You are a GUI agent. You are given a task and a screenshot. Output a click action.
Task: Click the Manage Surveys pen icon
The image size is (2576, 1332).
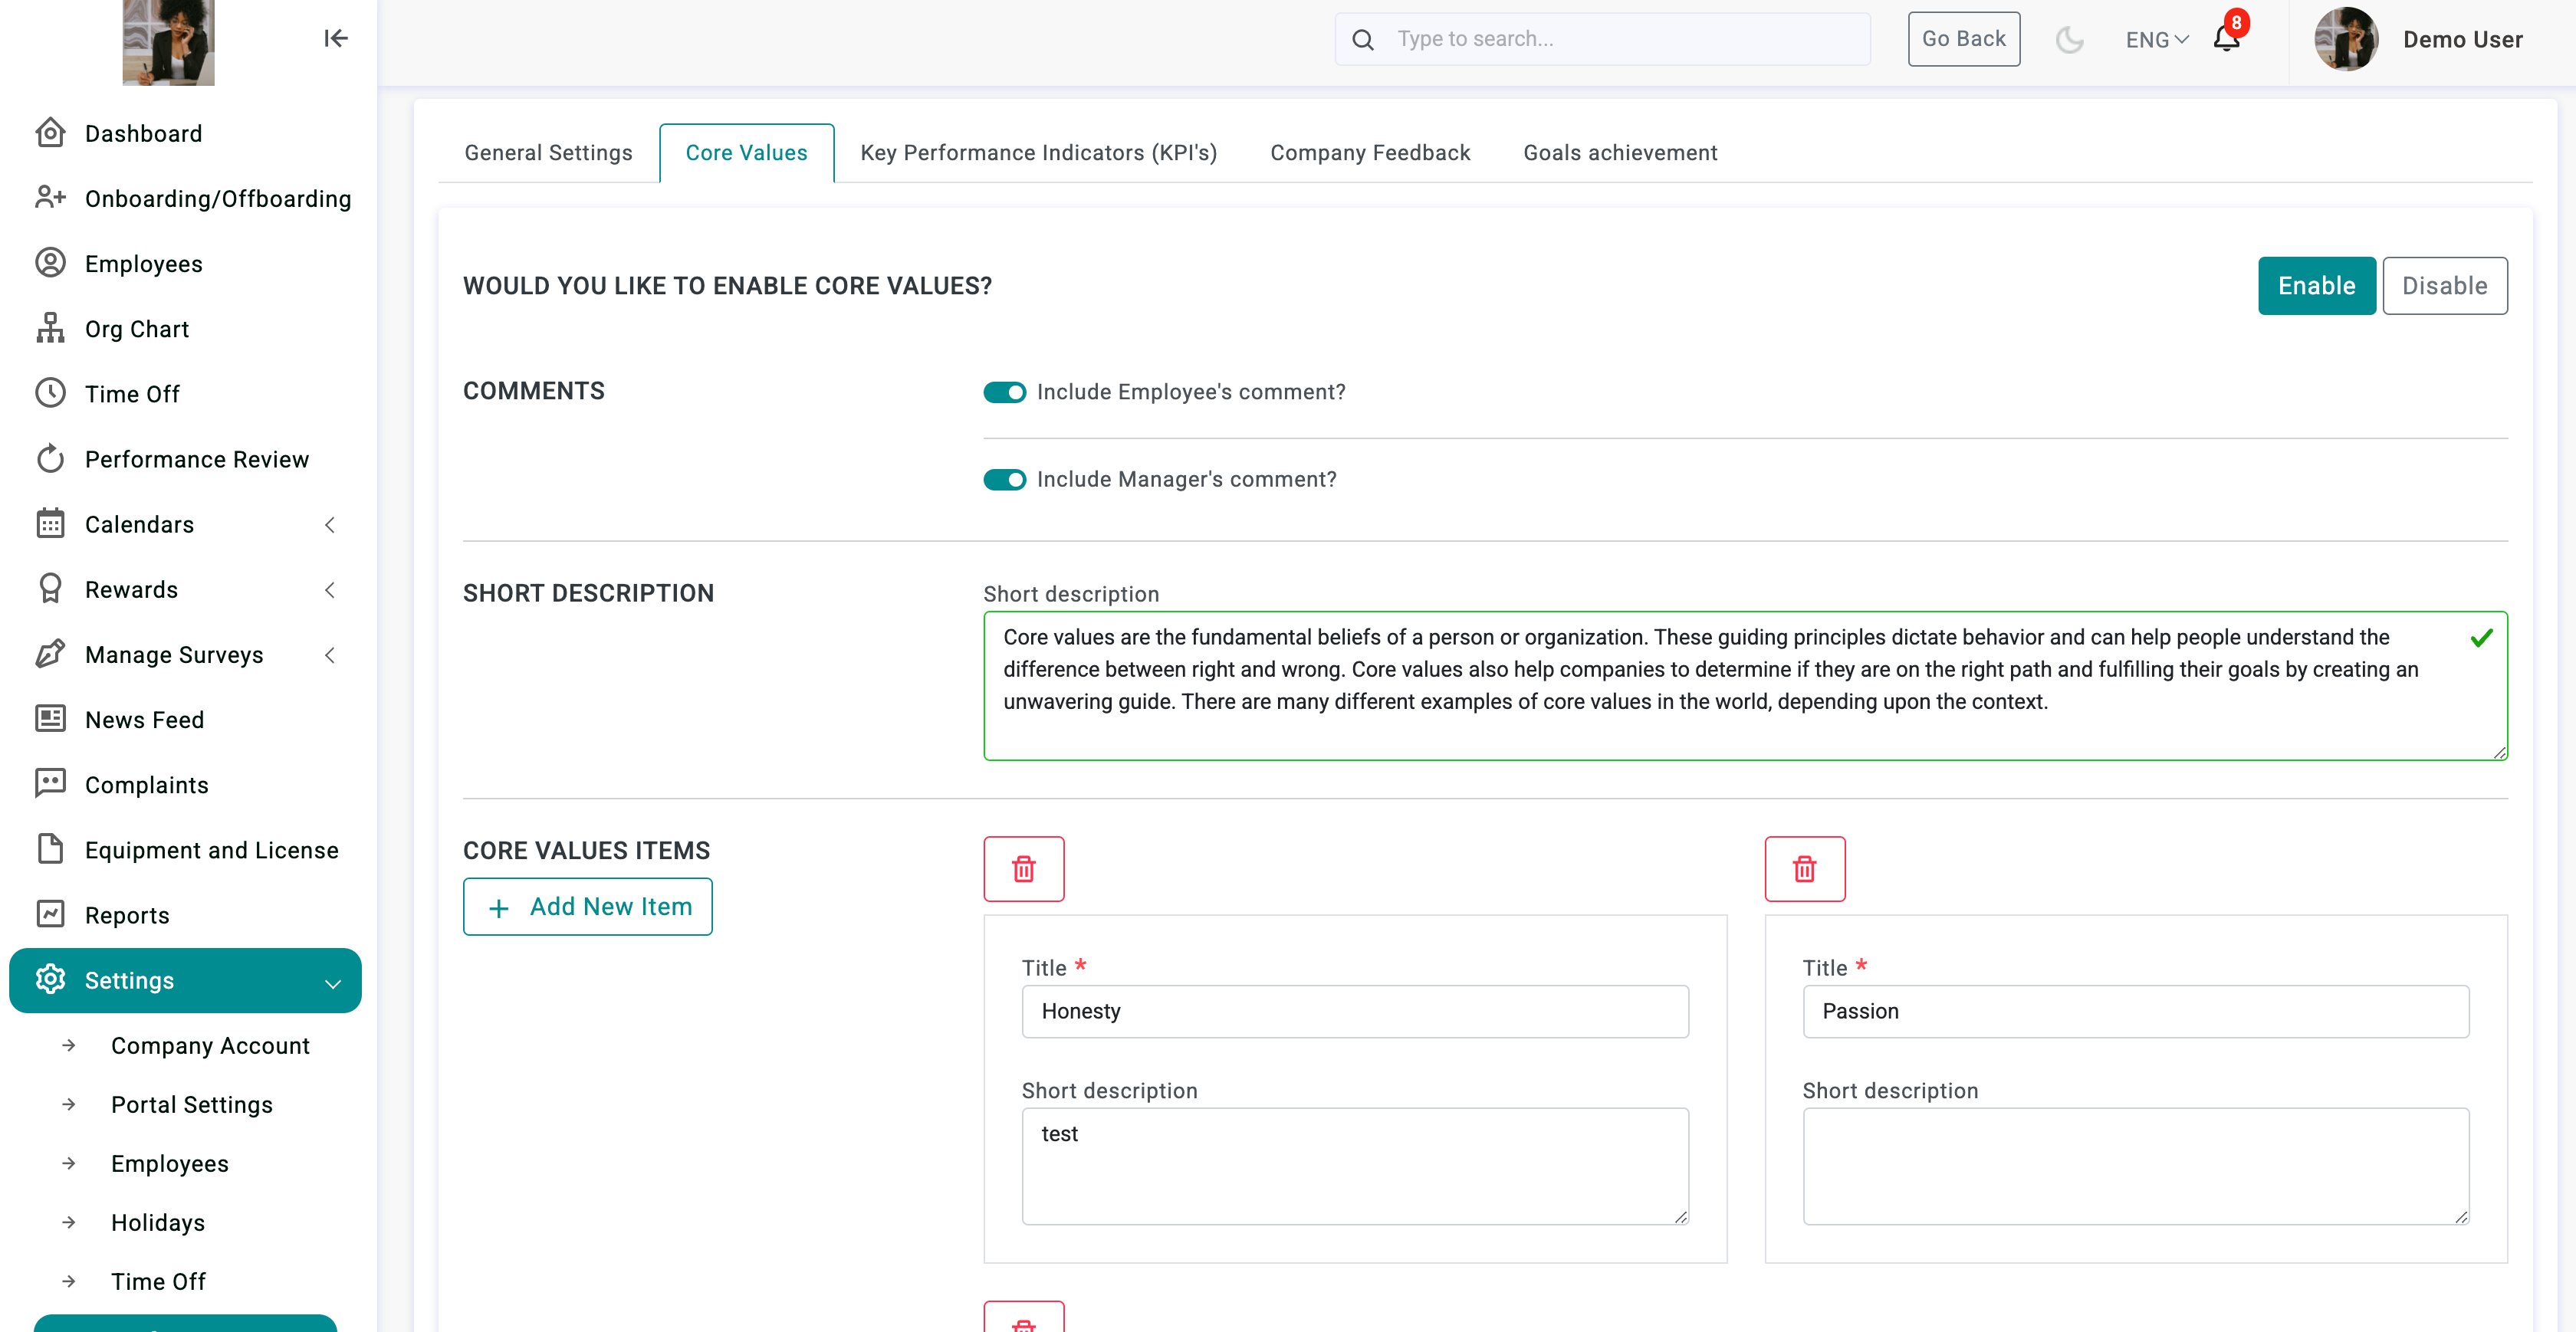(50, 654)
